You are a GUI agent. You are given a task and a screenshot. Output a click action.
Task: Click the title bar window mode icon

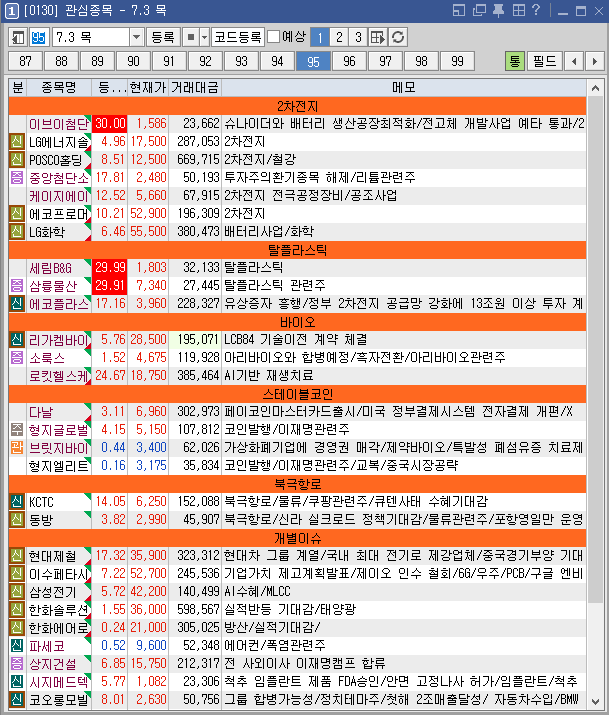[x=459, y=10]
